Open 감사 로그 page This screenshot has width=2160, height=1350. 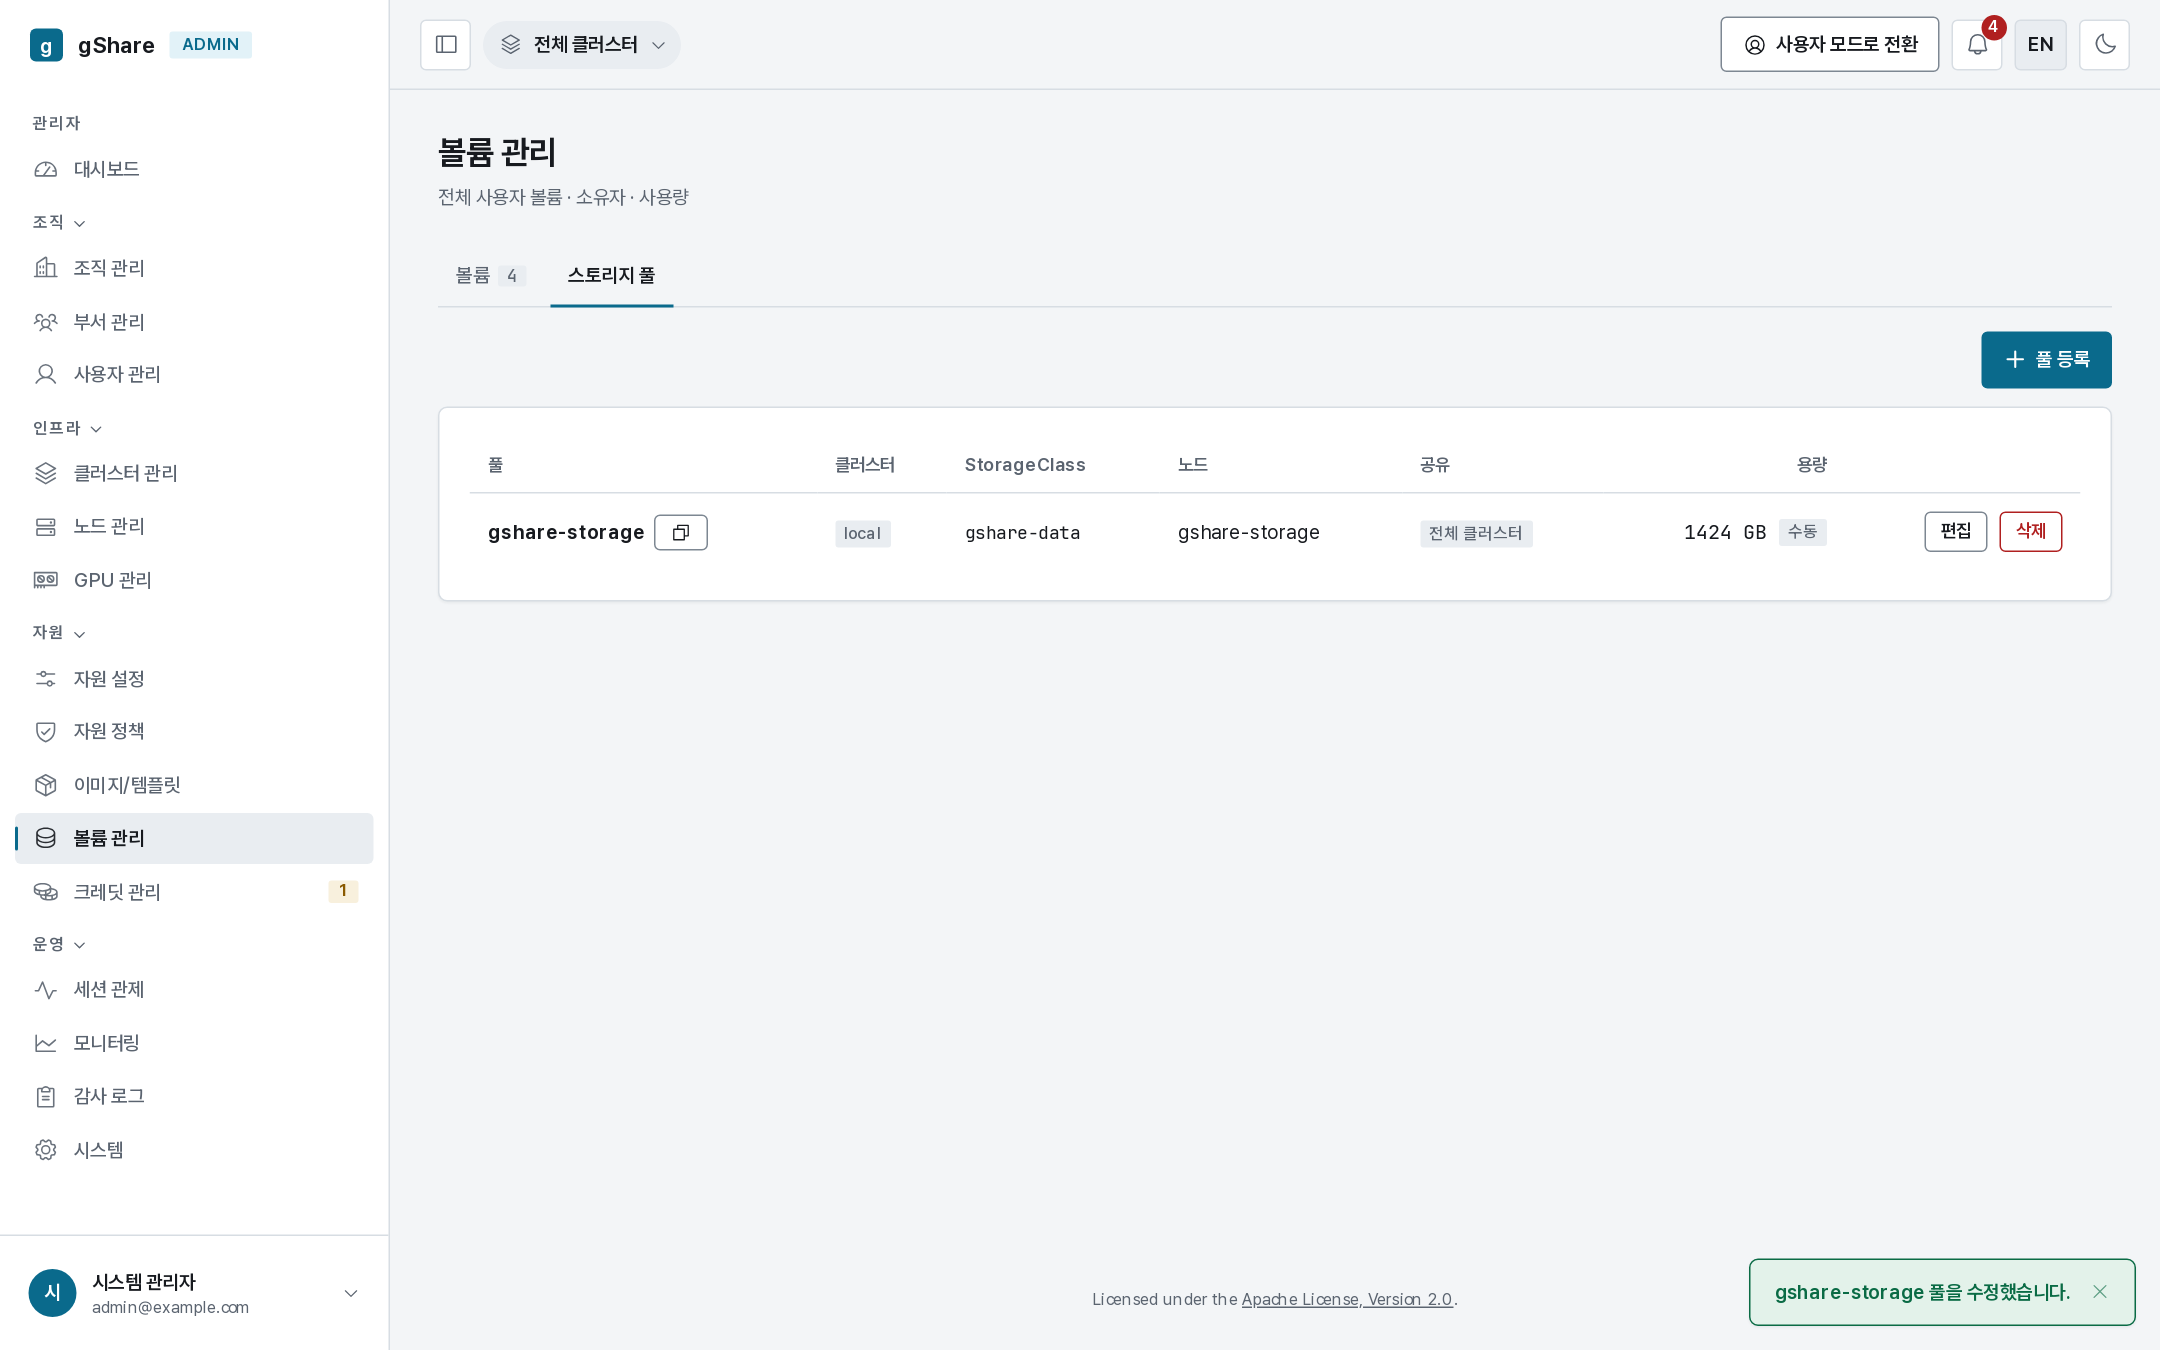(x=194, y=1096)
